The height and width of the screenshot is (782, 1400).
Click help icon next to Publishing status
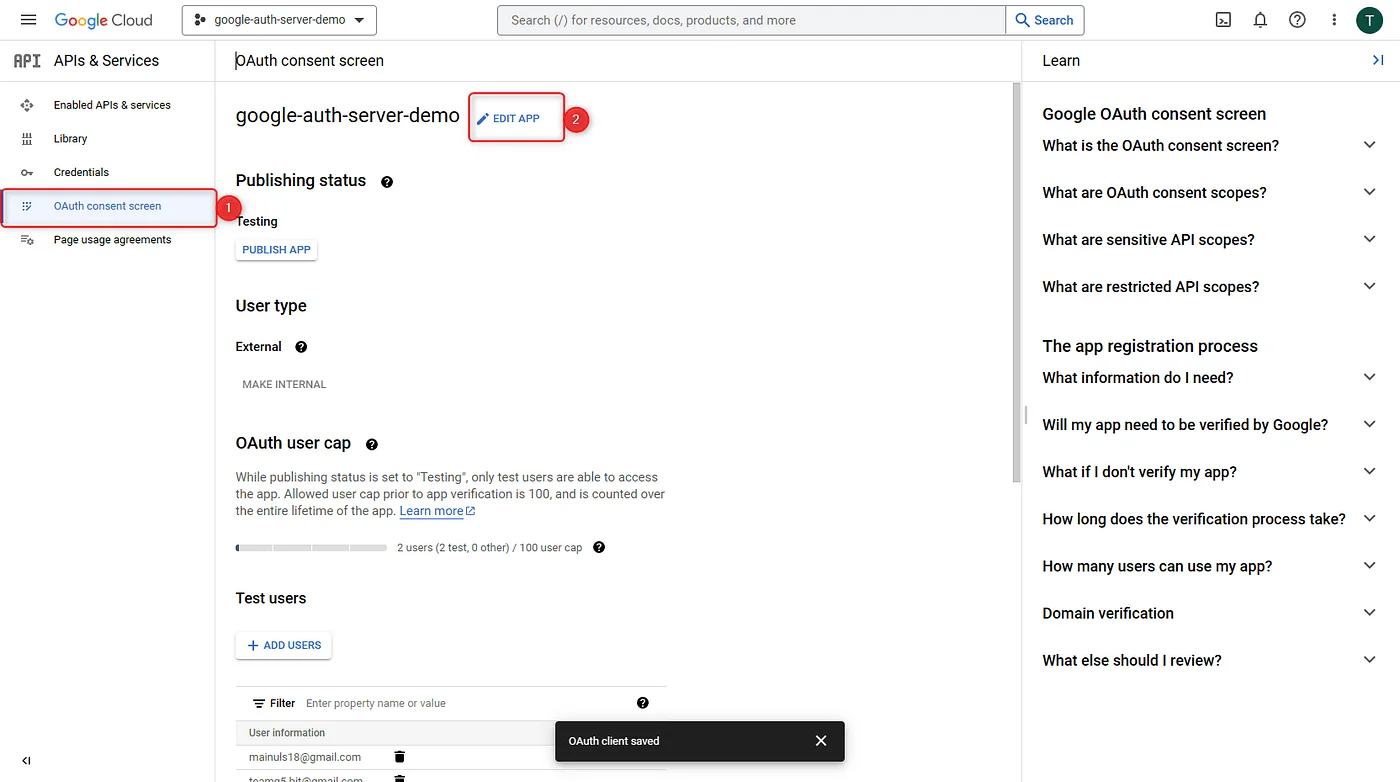(x=387, y=182)
